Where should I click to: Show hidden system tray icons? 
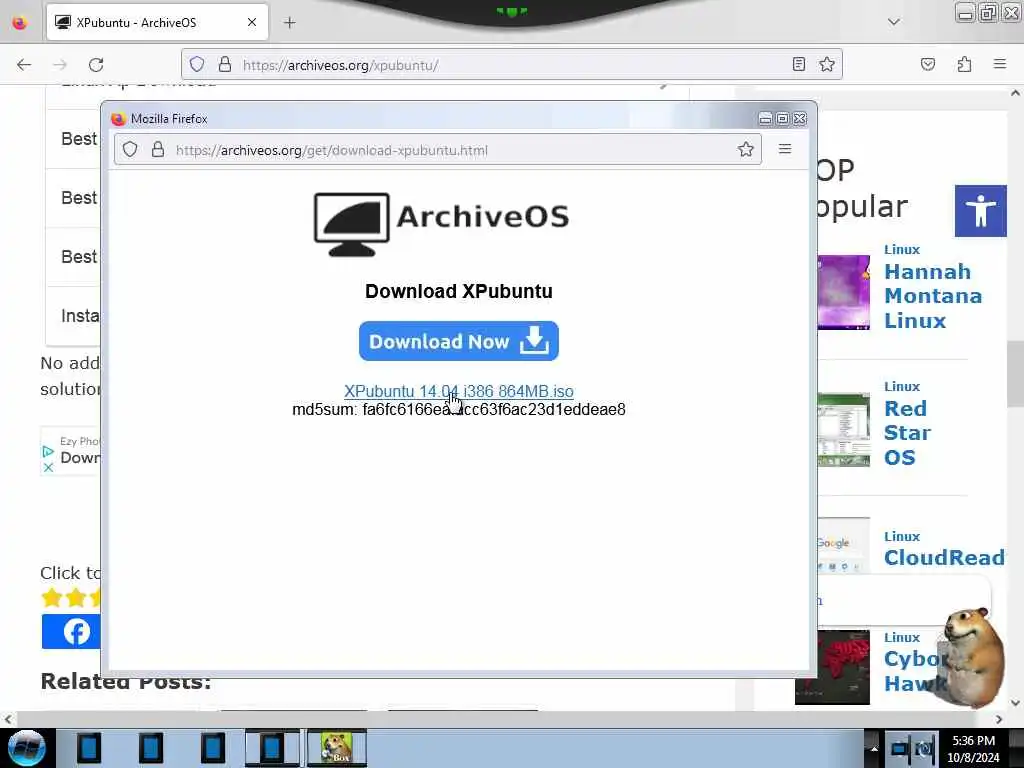pyautogui.click(x=874, y=748)
